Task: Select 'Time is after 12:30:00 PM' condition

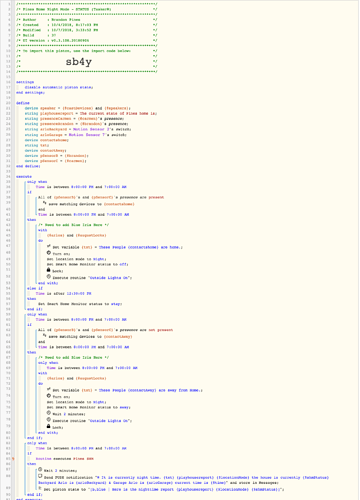Action: [64, 294]
